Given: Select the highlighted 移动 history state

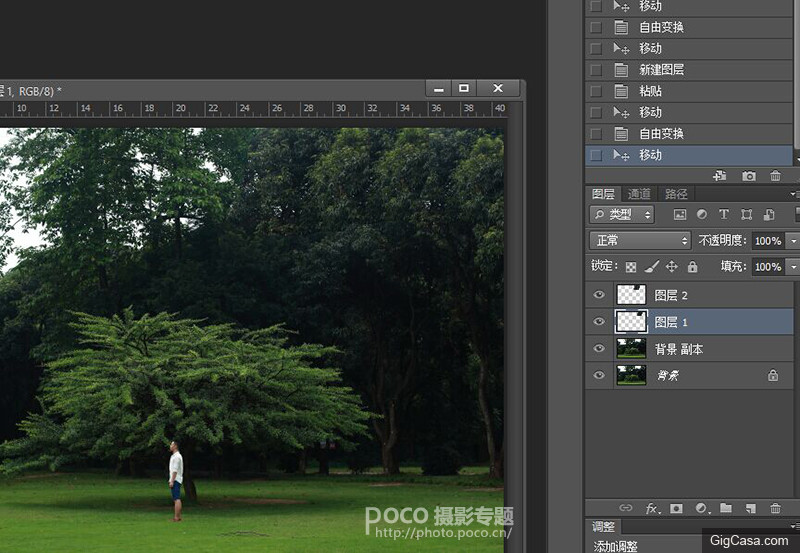Looking at the screenshot, I should point(689,155).
